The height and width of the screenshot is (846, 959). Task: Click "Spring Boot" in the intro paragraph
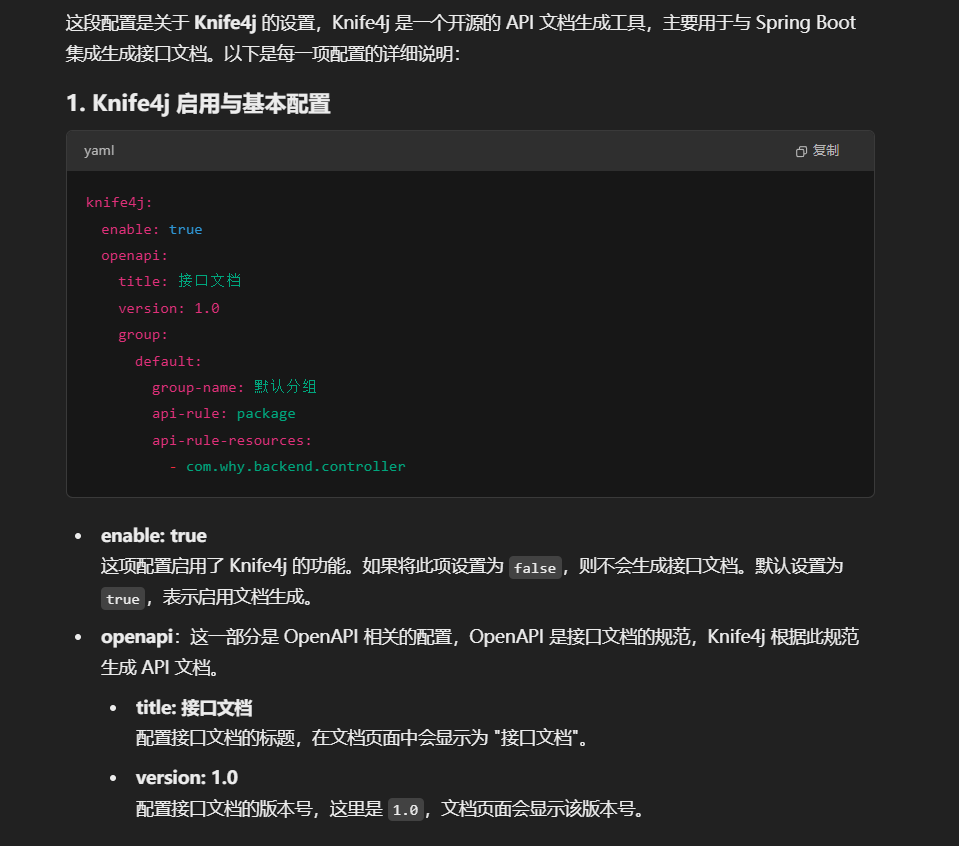(x=805, y=23)
